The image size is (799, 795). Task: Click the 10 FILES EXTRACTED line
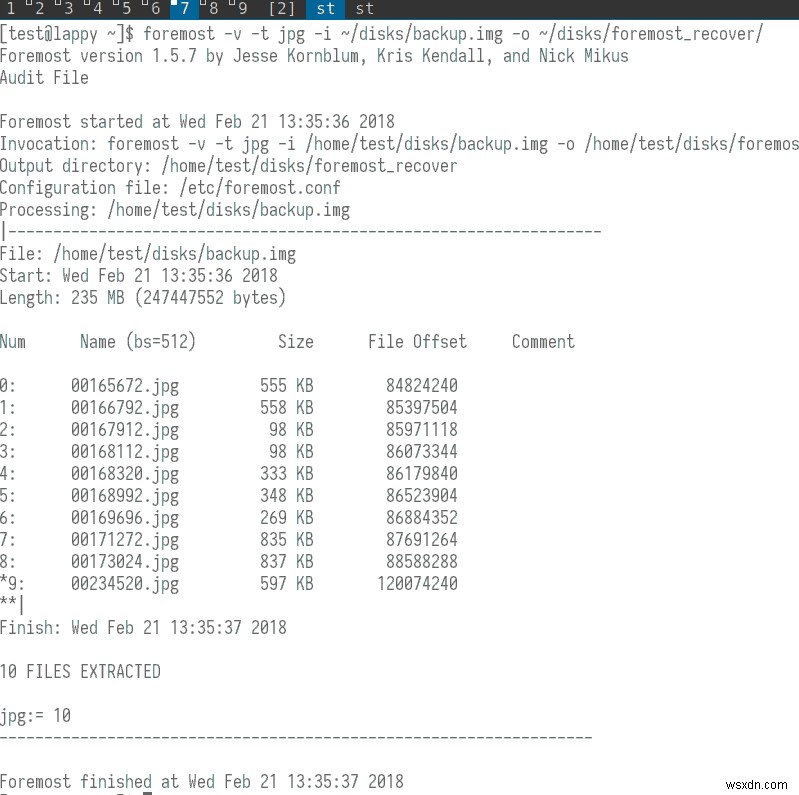coord(81,671)
